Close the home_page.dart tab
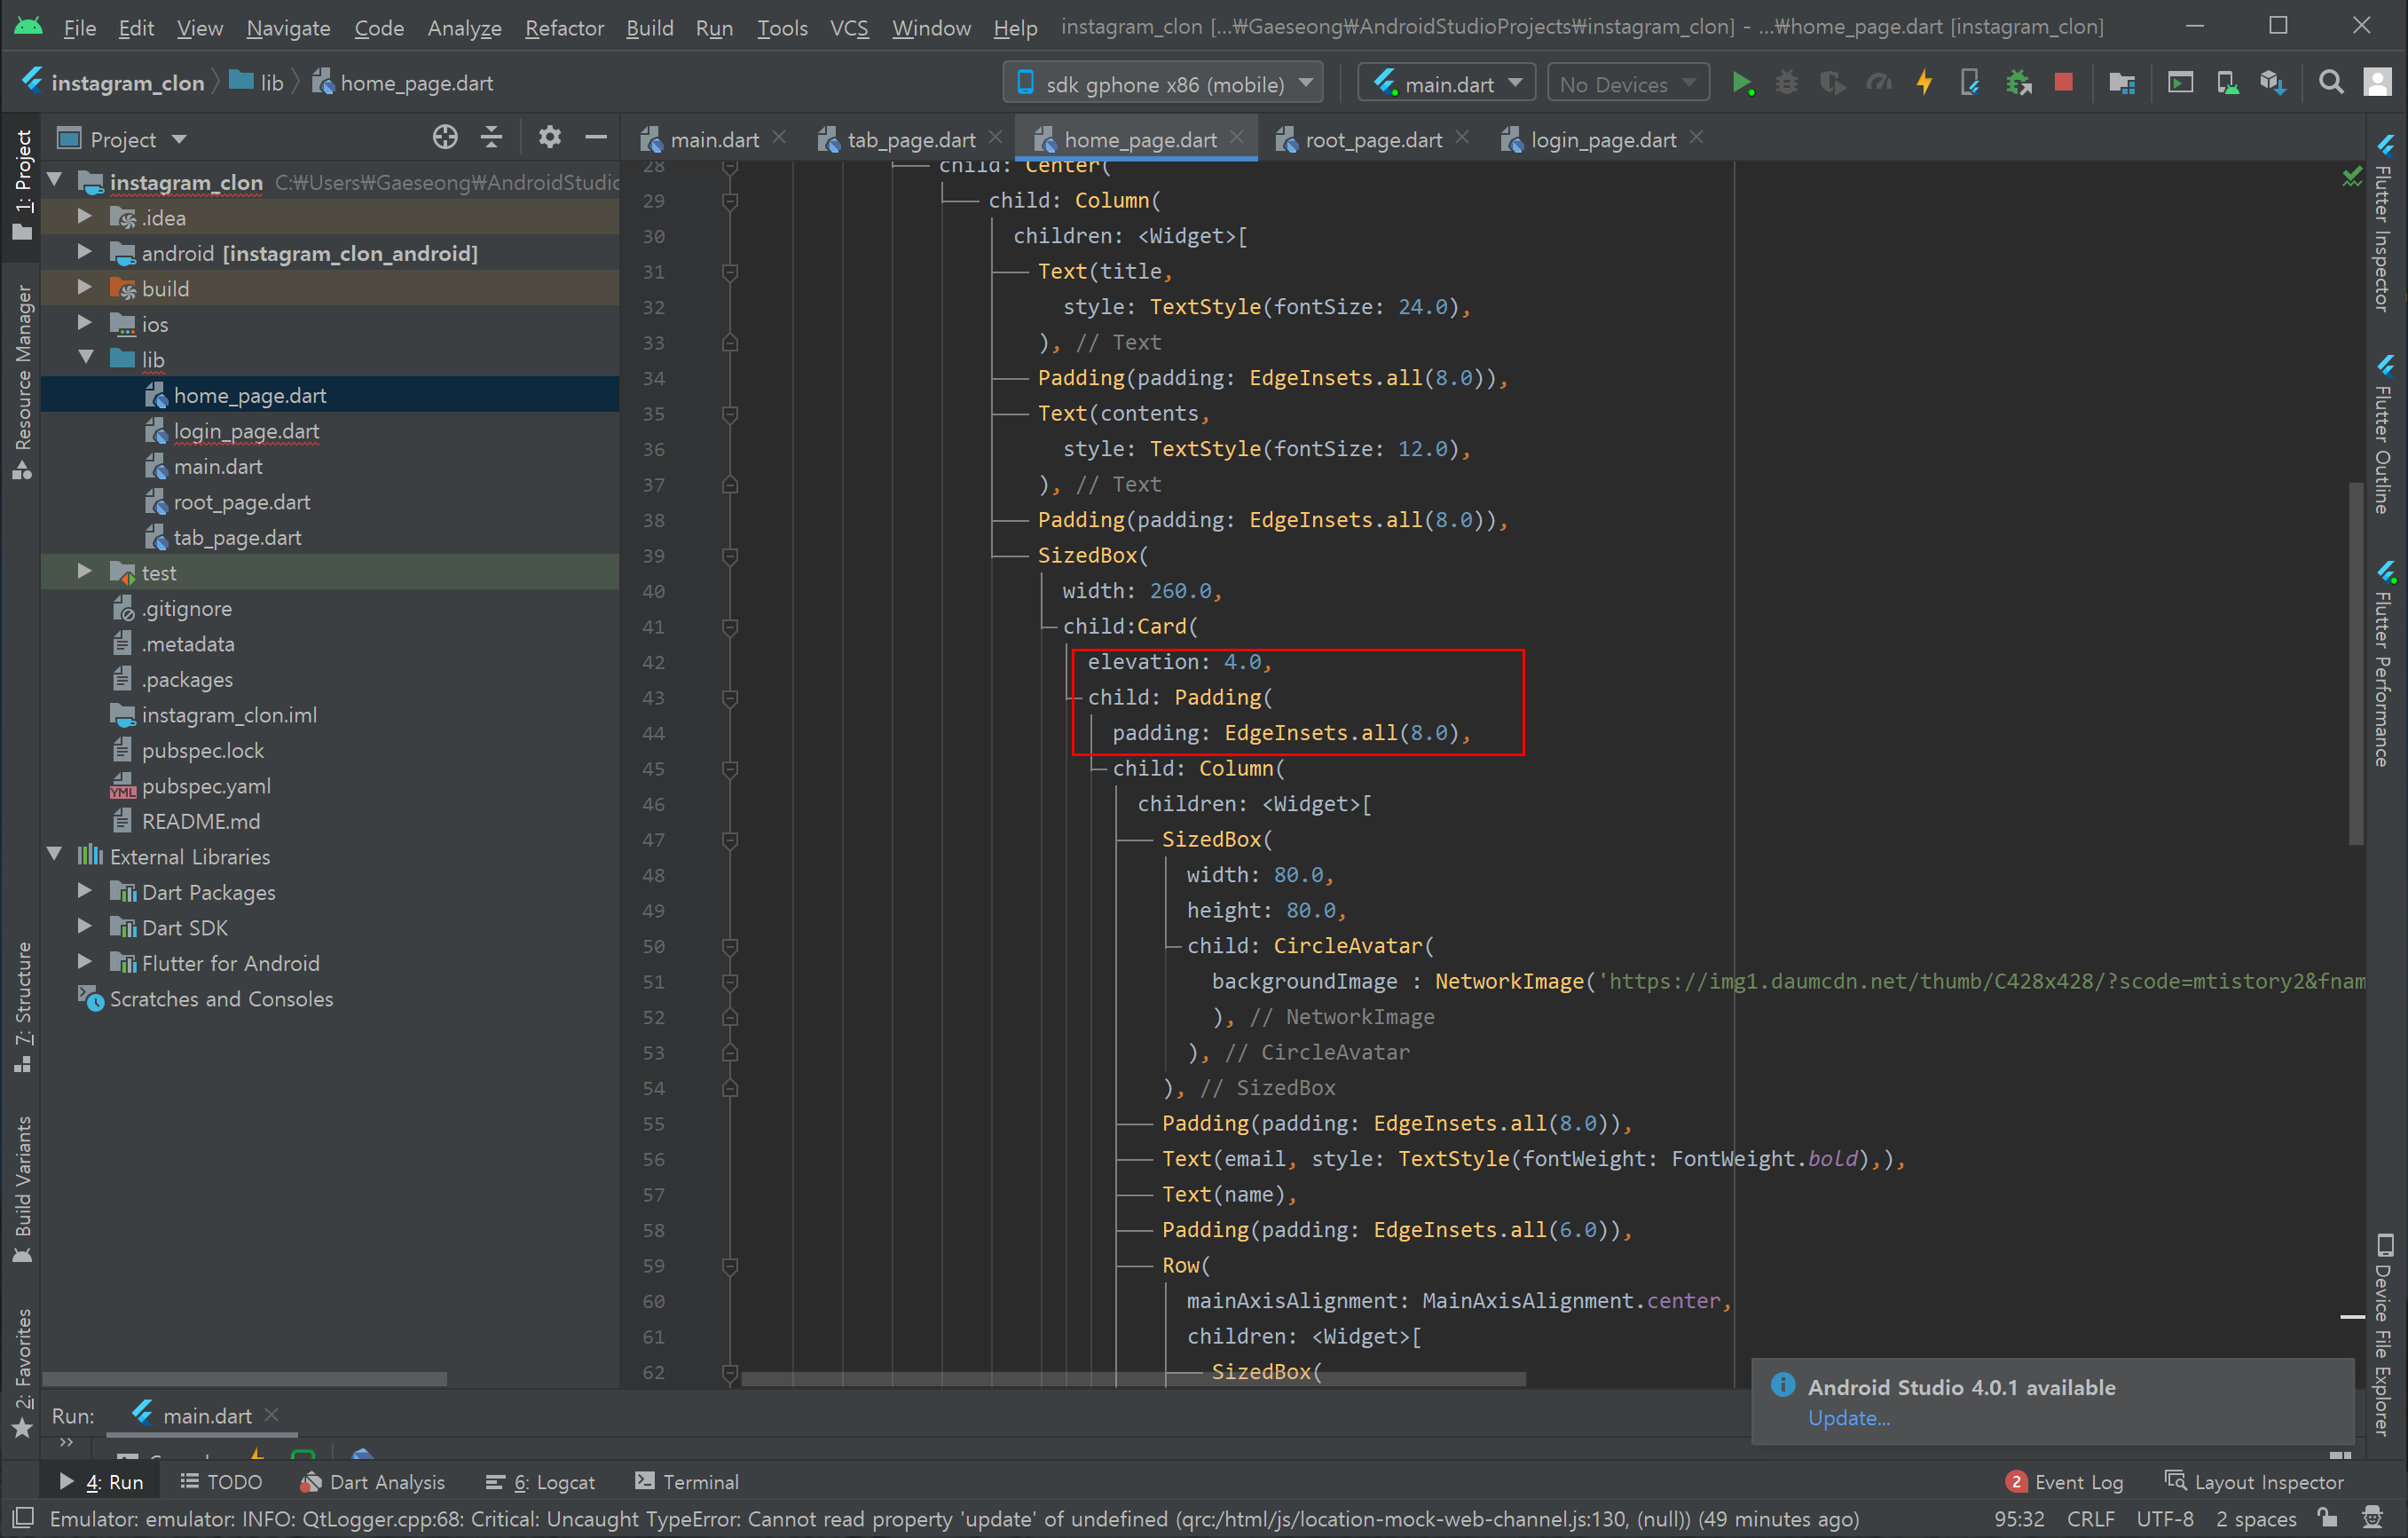This screenshot has width=2408, height=1538. point(1237,137)
